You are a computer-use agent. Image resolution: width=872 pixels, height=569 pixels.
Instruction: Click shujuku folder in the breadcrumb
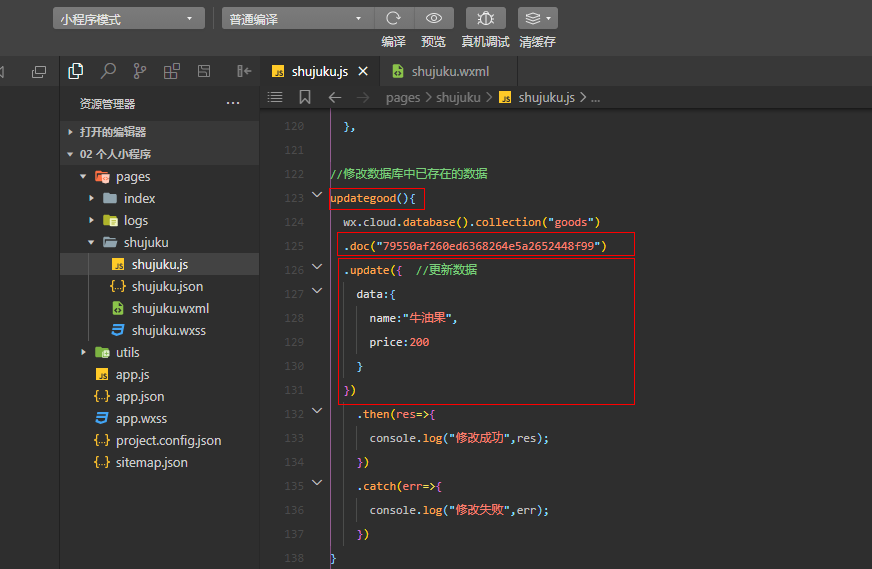(458, 98)
